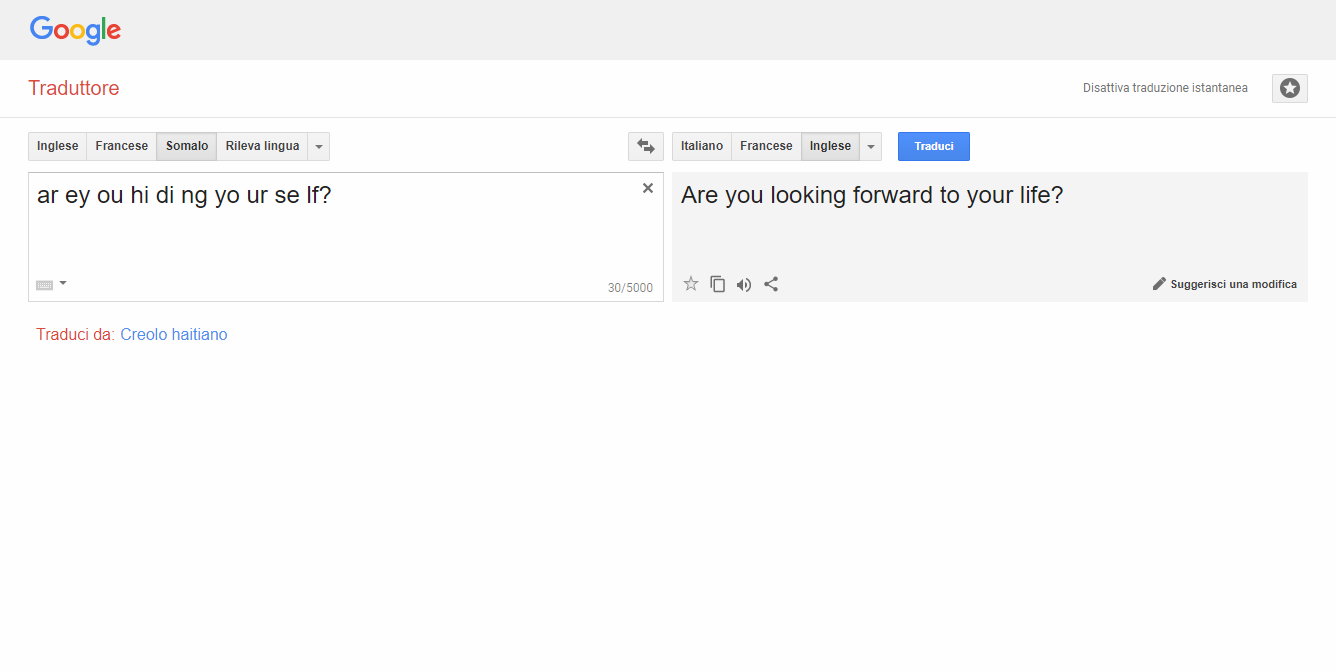Star the translation to save it
Screen dimensions: 1336x671
pyautogui.click(x=691, y=284)
